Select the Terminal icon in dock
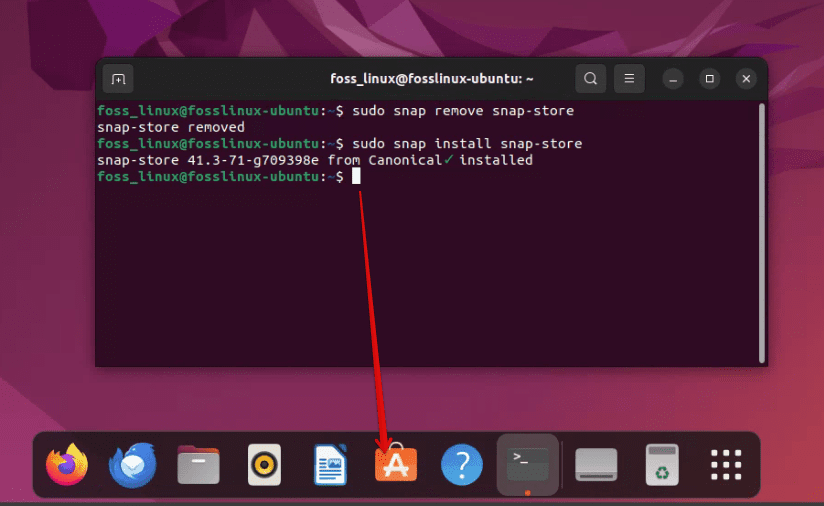 [528, 464]
